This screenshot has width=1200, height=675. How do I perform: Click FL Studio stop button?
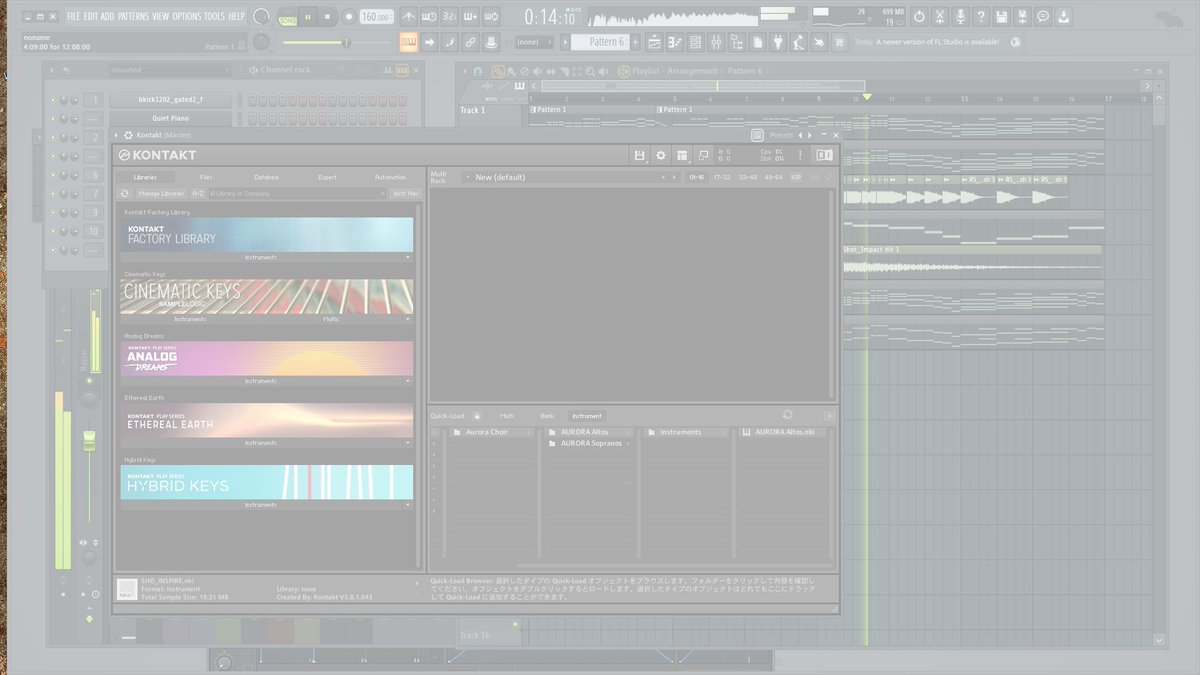click(x=327, y=16)
